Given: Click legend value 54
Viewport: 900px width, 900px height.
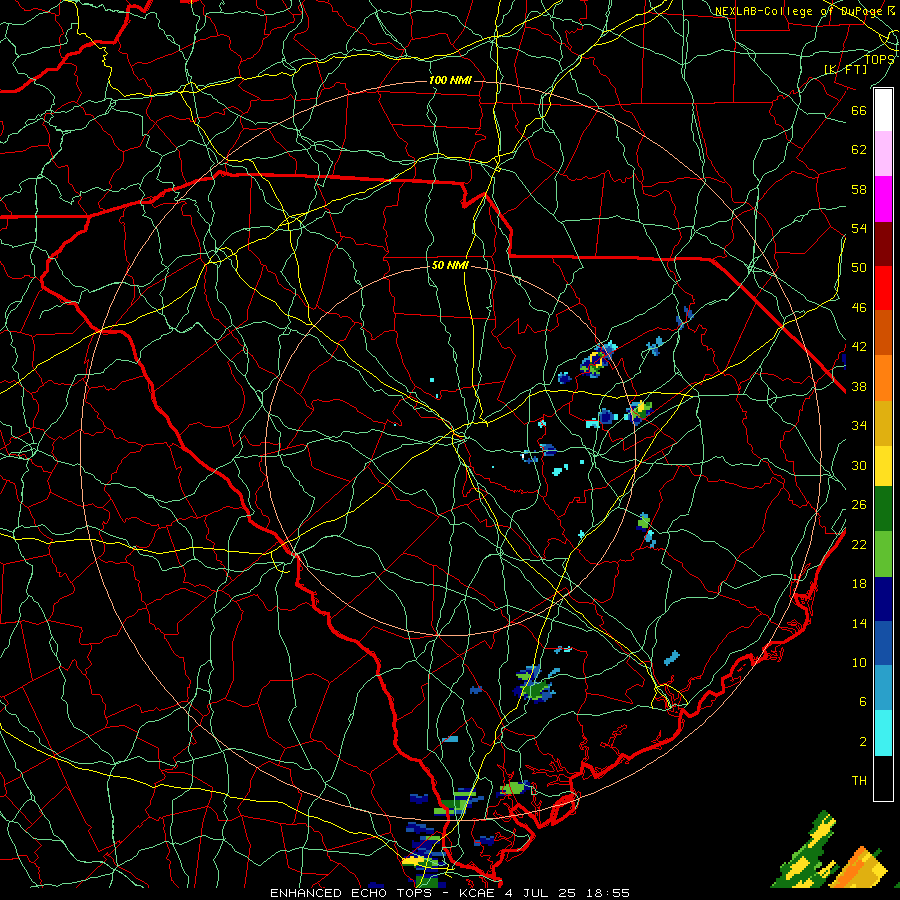Looking at the screenshot, I should point(859,228).
